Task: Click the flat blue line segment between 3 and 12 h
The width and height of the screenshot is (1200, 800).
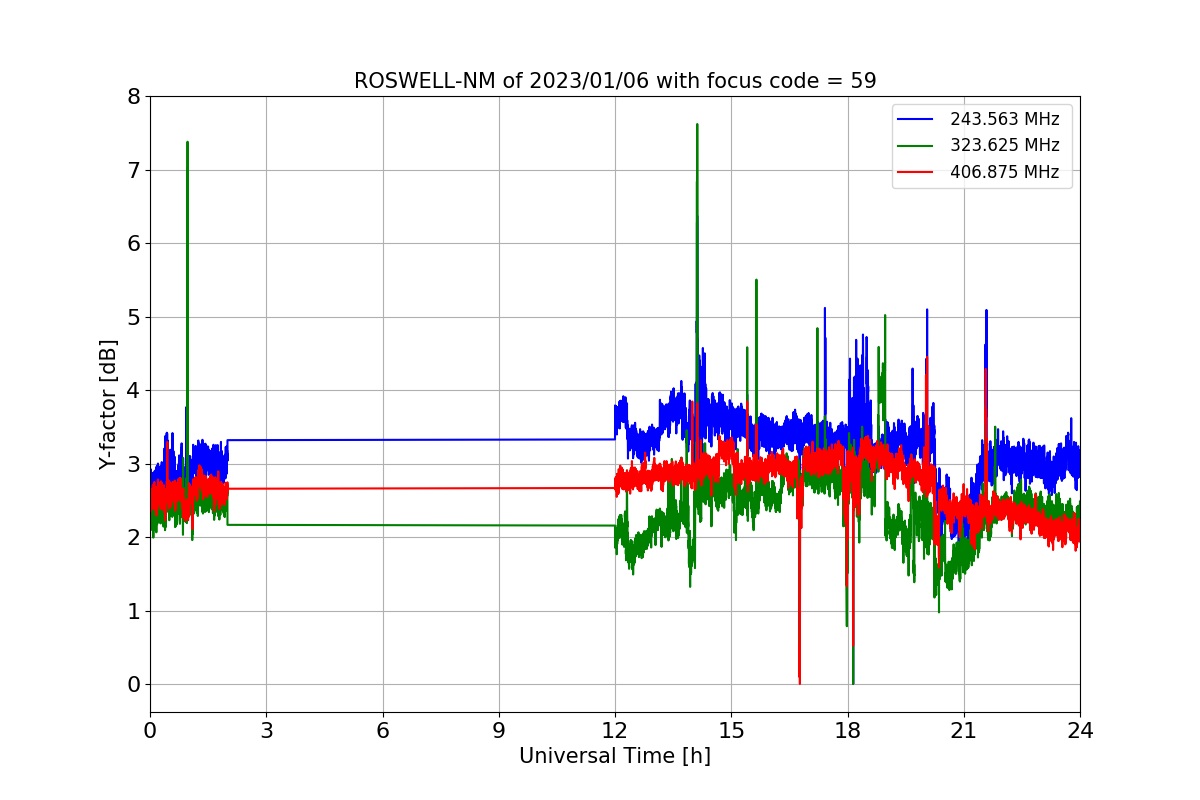Action: pos(421,440)
